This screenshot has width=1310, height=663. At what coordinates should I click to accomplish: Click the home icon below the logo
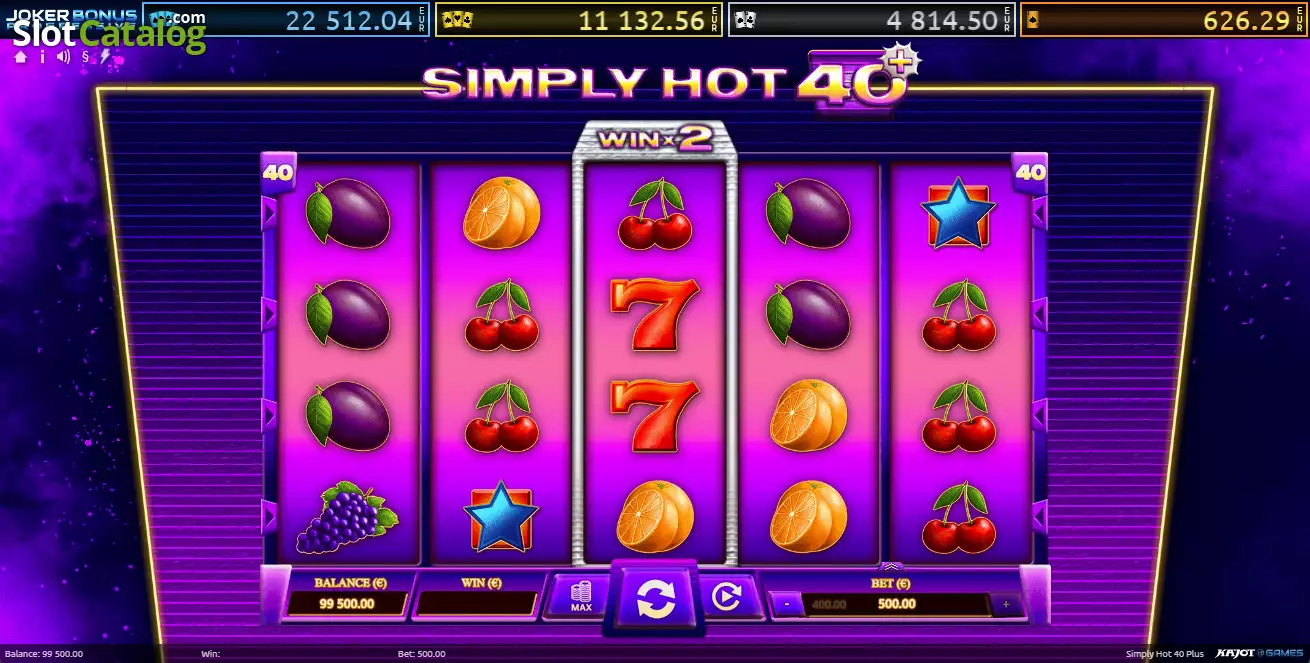click(20, 57)
